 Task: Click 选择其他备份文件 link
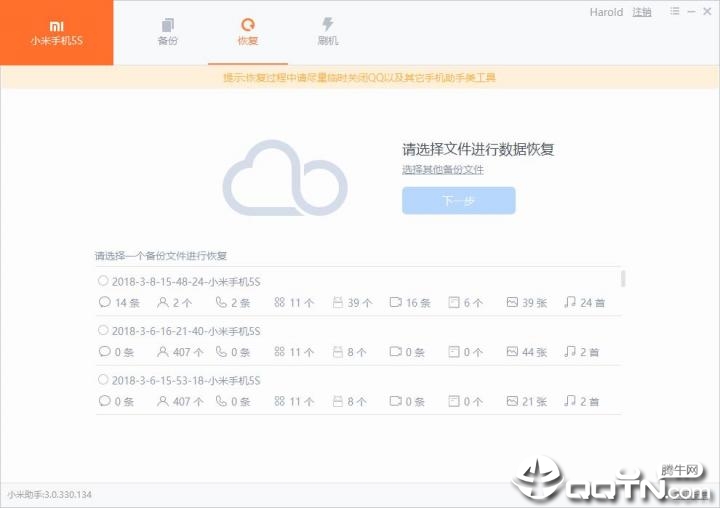443,169
